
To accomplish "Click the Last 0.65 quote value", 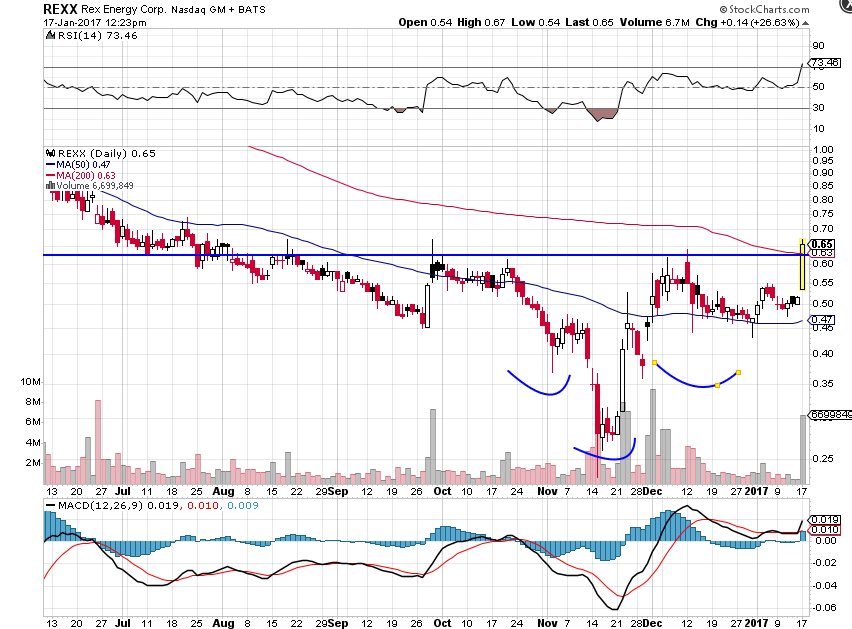I will (x=590, y=23).
